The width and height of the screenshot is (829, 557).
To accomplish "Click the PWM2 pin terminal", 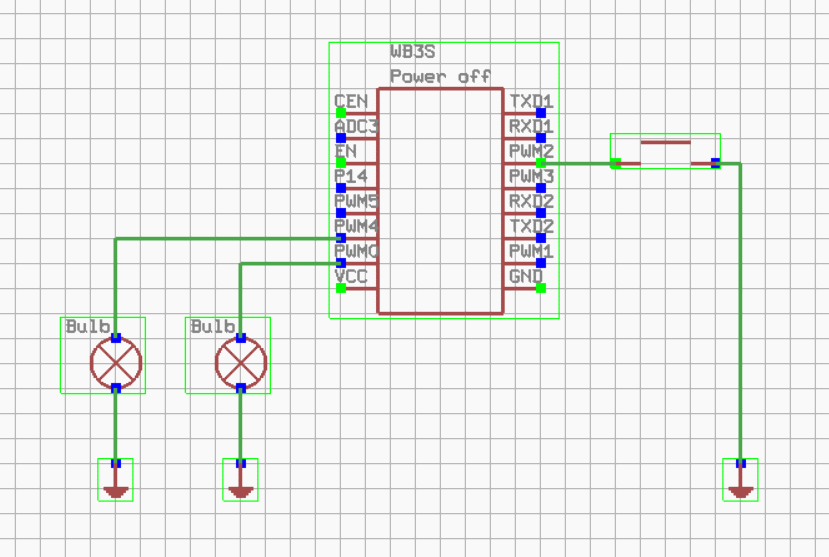I will pyautogui.click(x=541, y=163).
